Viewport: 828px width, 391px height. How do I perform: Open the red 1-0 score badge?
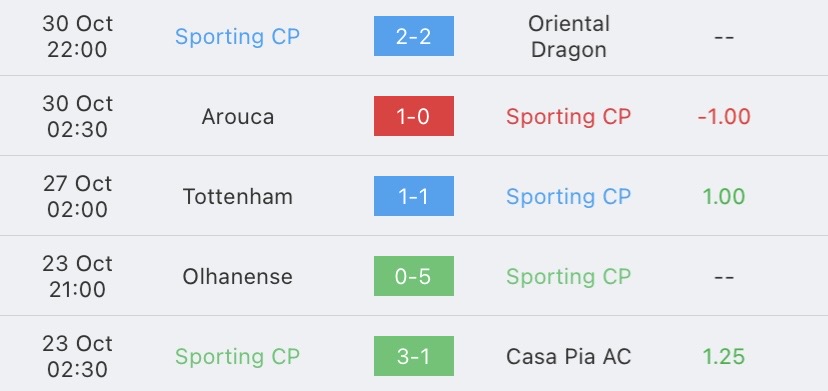pos(413,116)
